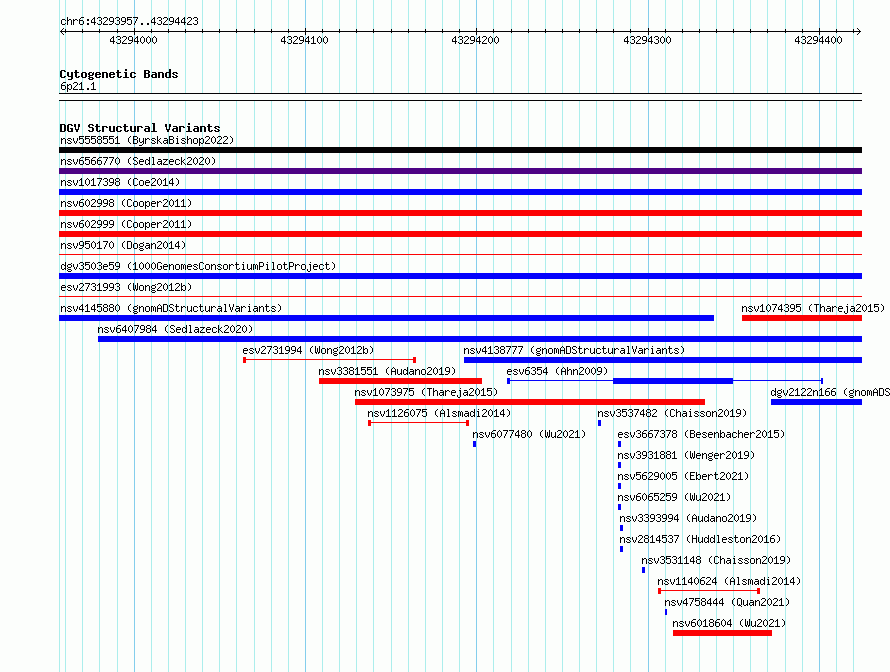Open the esv3667378 (Besenbacher2015) label
Viewport: 890px width, 672px height.
point(701,434)
